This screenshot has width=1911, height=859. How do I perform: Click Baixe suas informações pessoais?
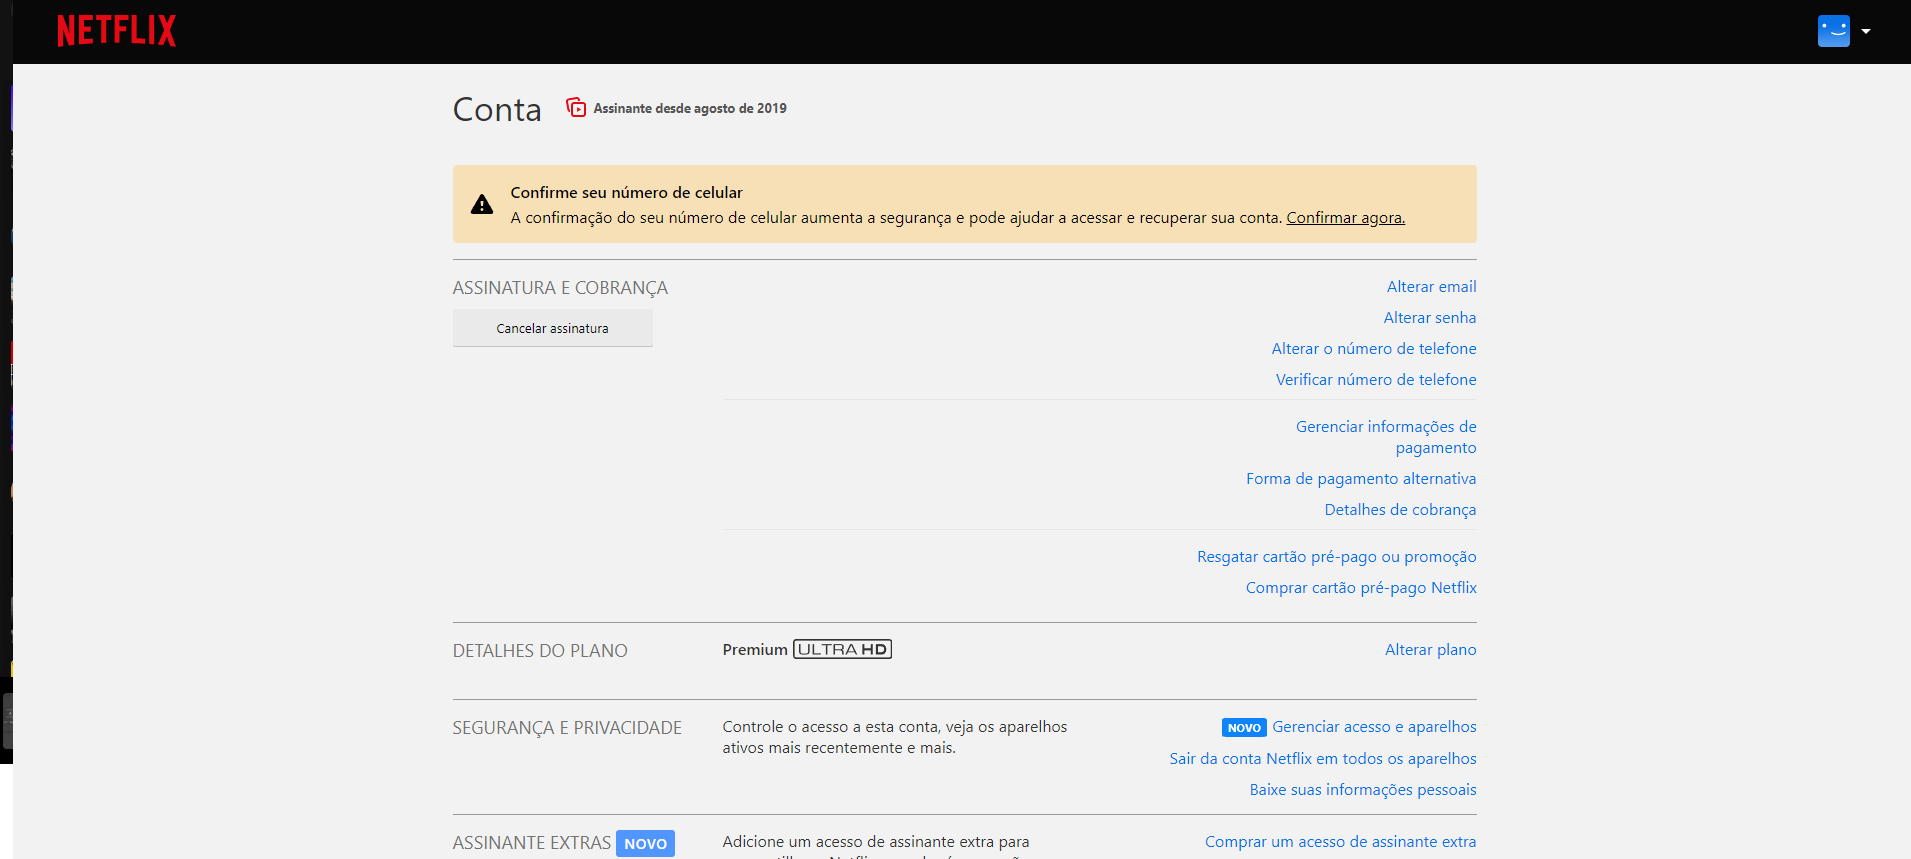point(1363,790)
